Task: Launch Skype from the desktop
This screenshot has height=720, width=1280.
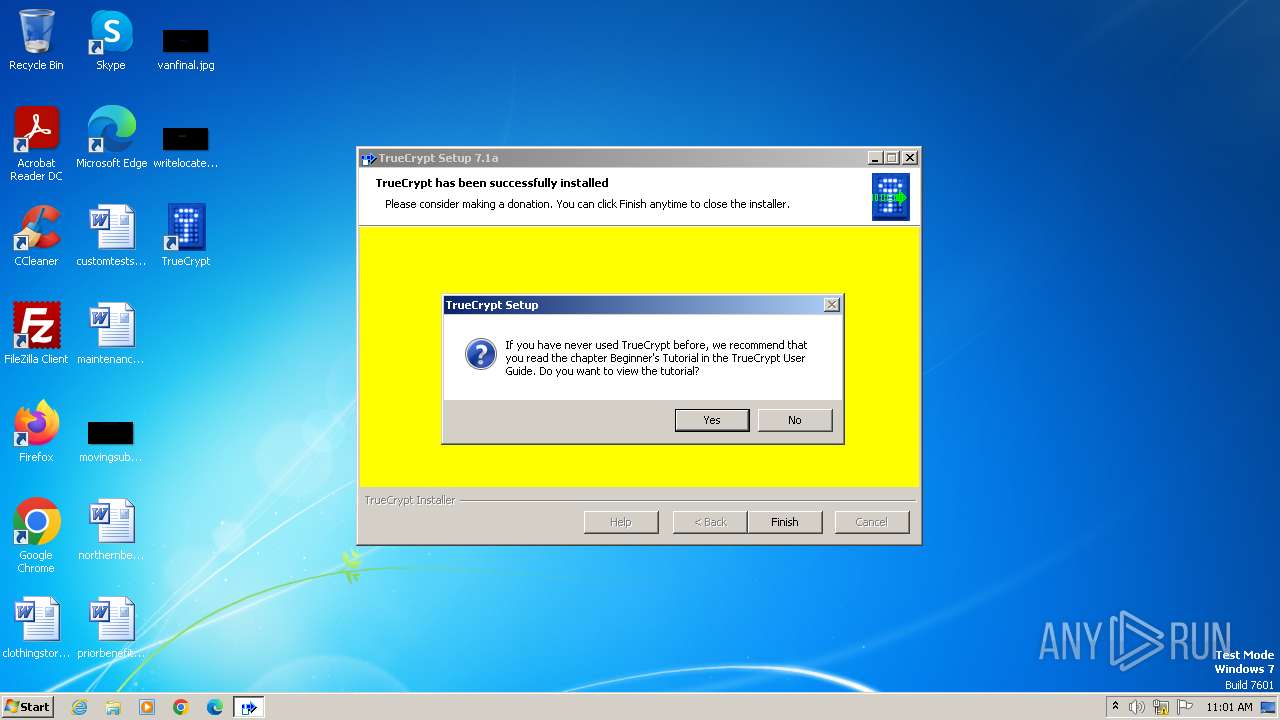Action: (x=111, y=40)
